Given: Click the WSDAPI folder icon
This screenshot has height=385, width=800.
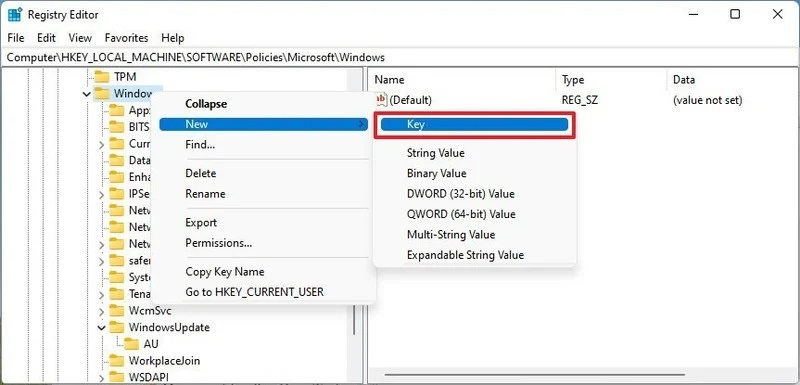Looking at the screenshot, I should tap(117, 377).
